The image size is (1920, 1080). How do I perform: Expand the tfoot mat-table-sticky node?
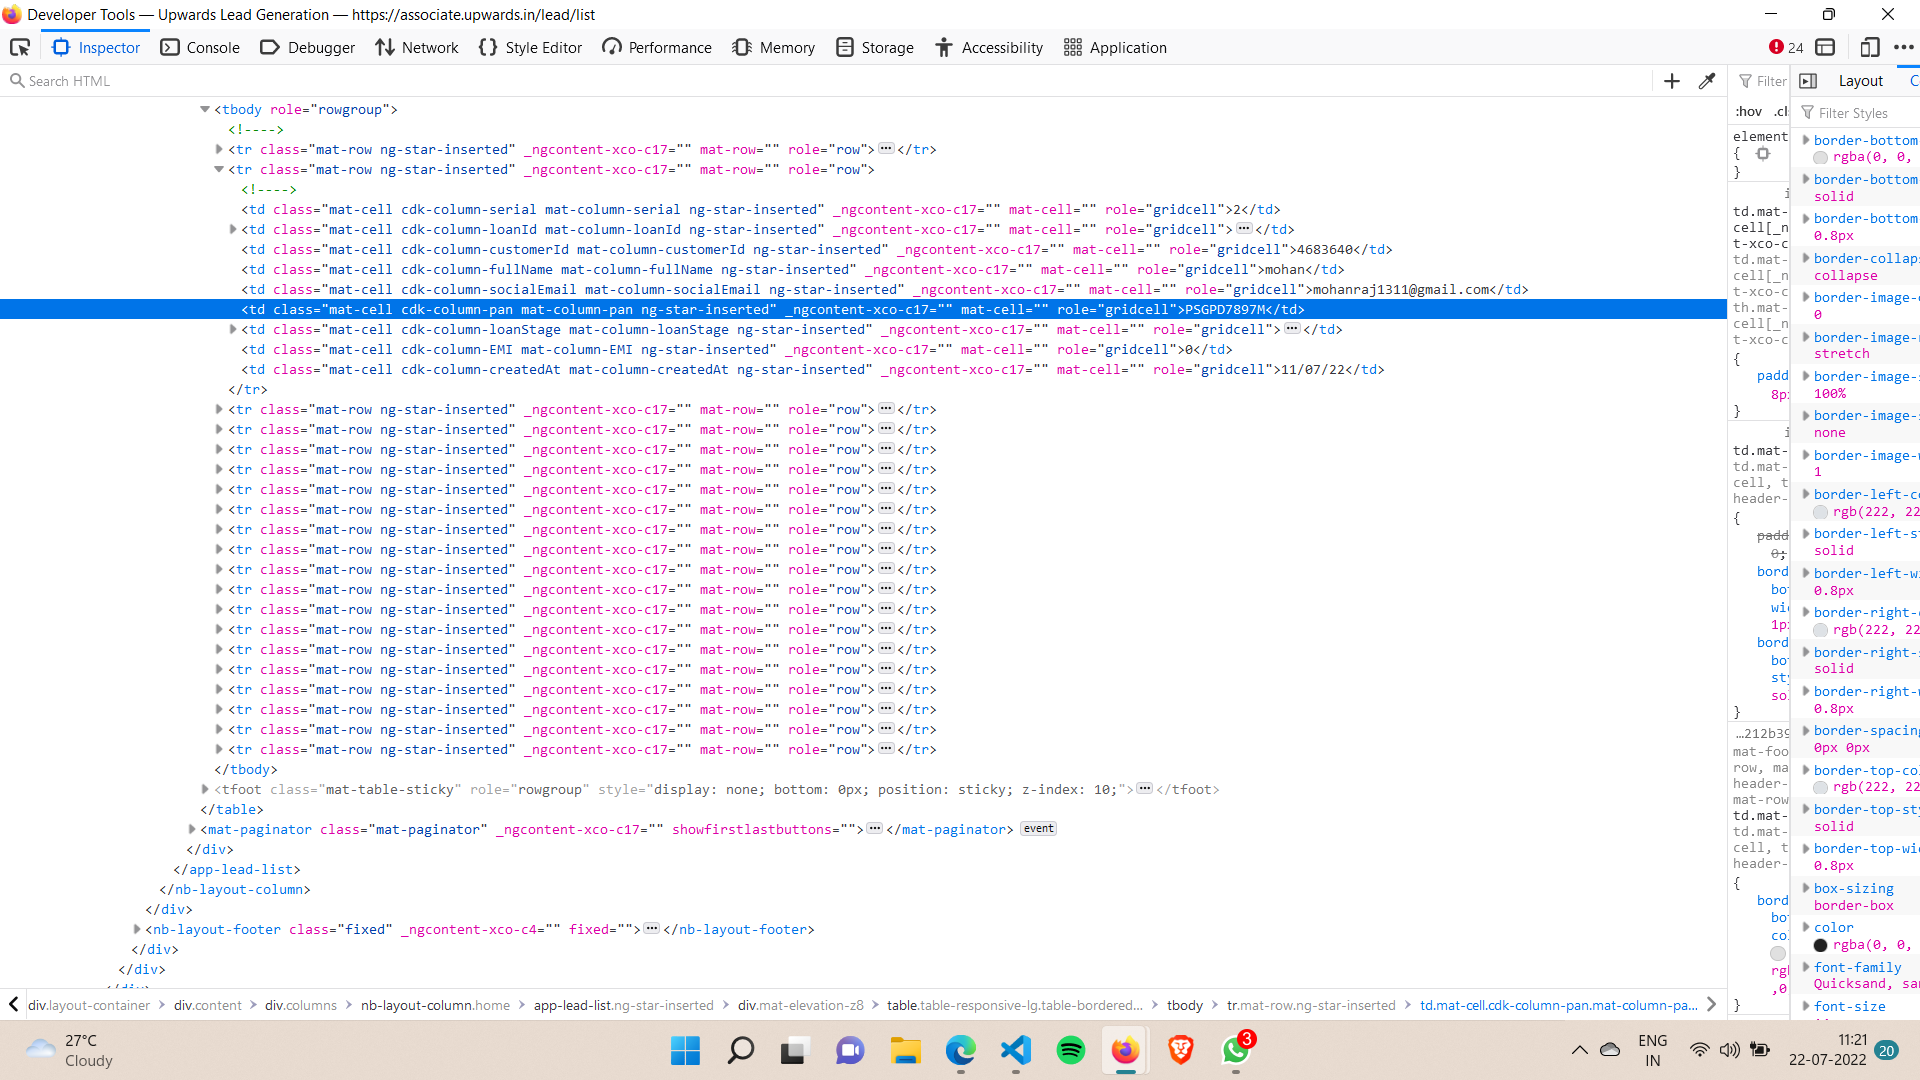205,789
